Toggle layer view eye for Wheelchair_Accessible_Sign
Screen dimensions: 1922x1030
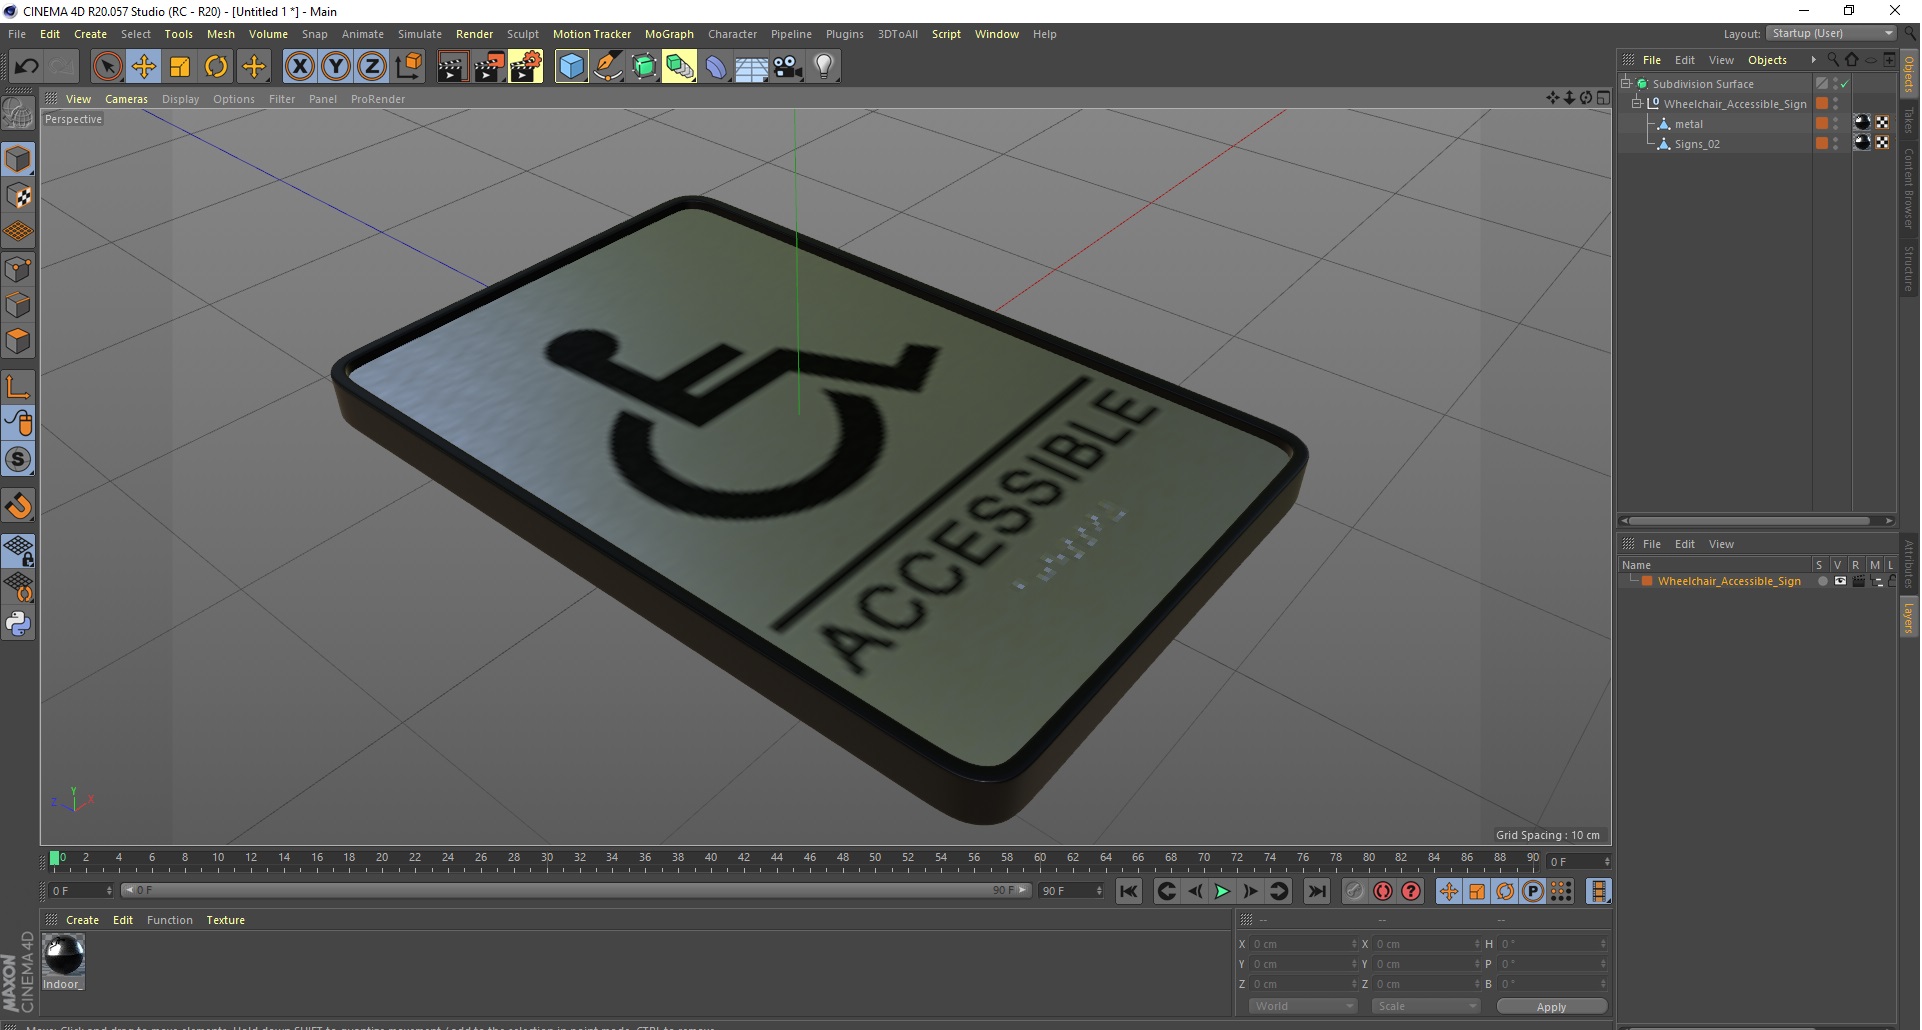tap(1840, 581)
